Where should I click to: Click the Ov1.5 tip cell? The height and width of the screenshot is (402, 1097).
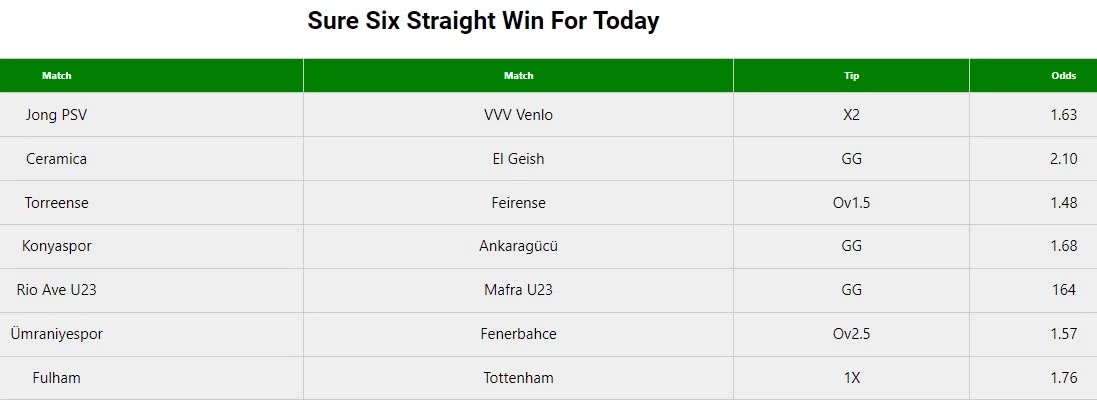click(851, 203)
